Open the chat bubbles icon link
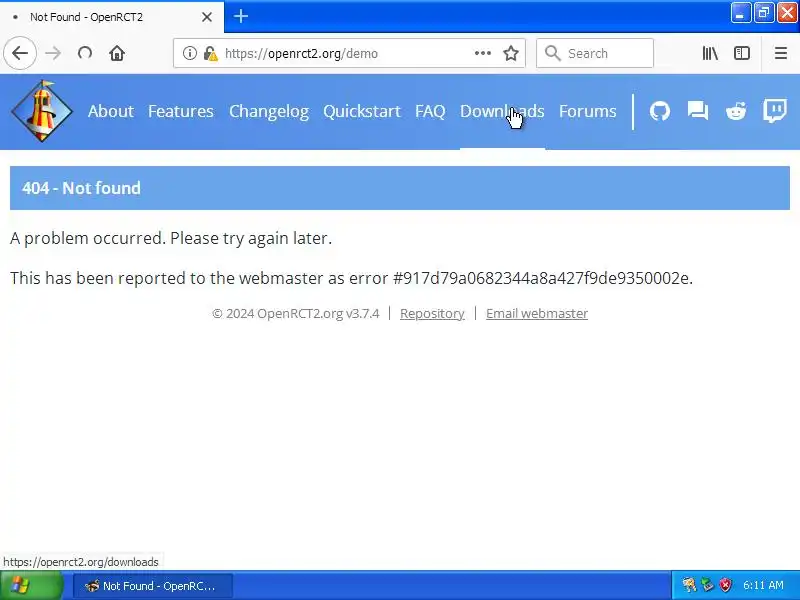This screenshot has height=600, width=800. (x=697, y=111)
